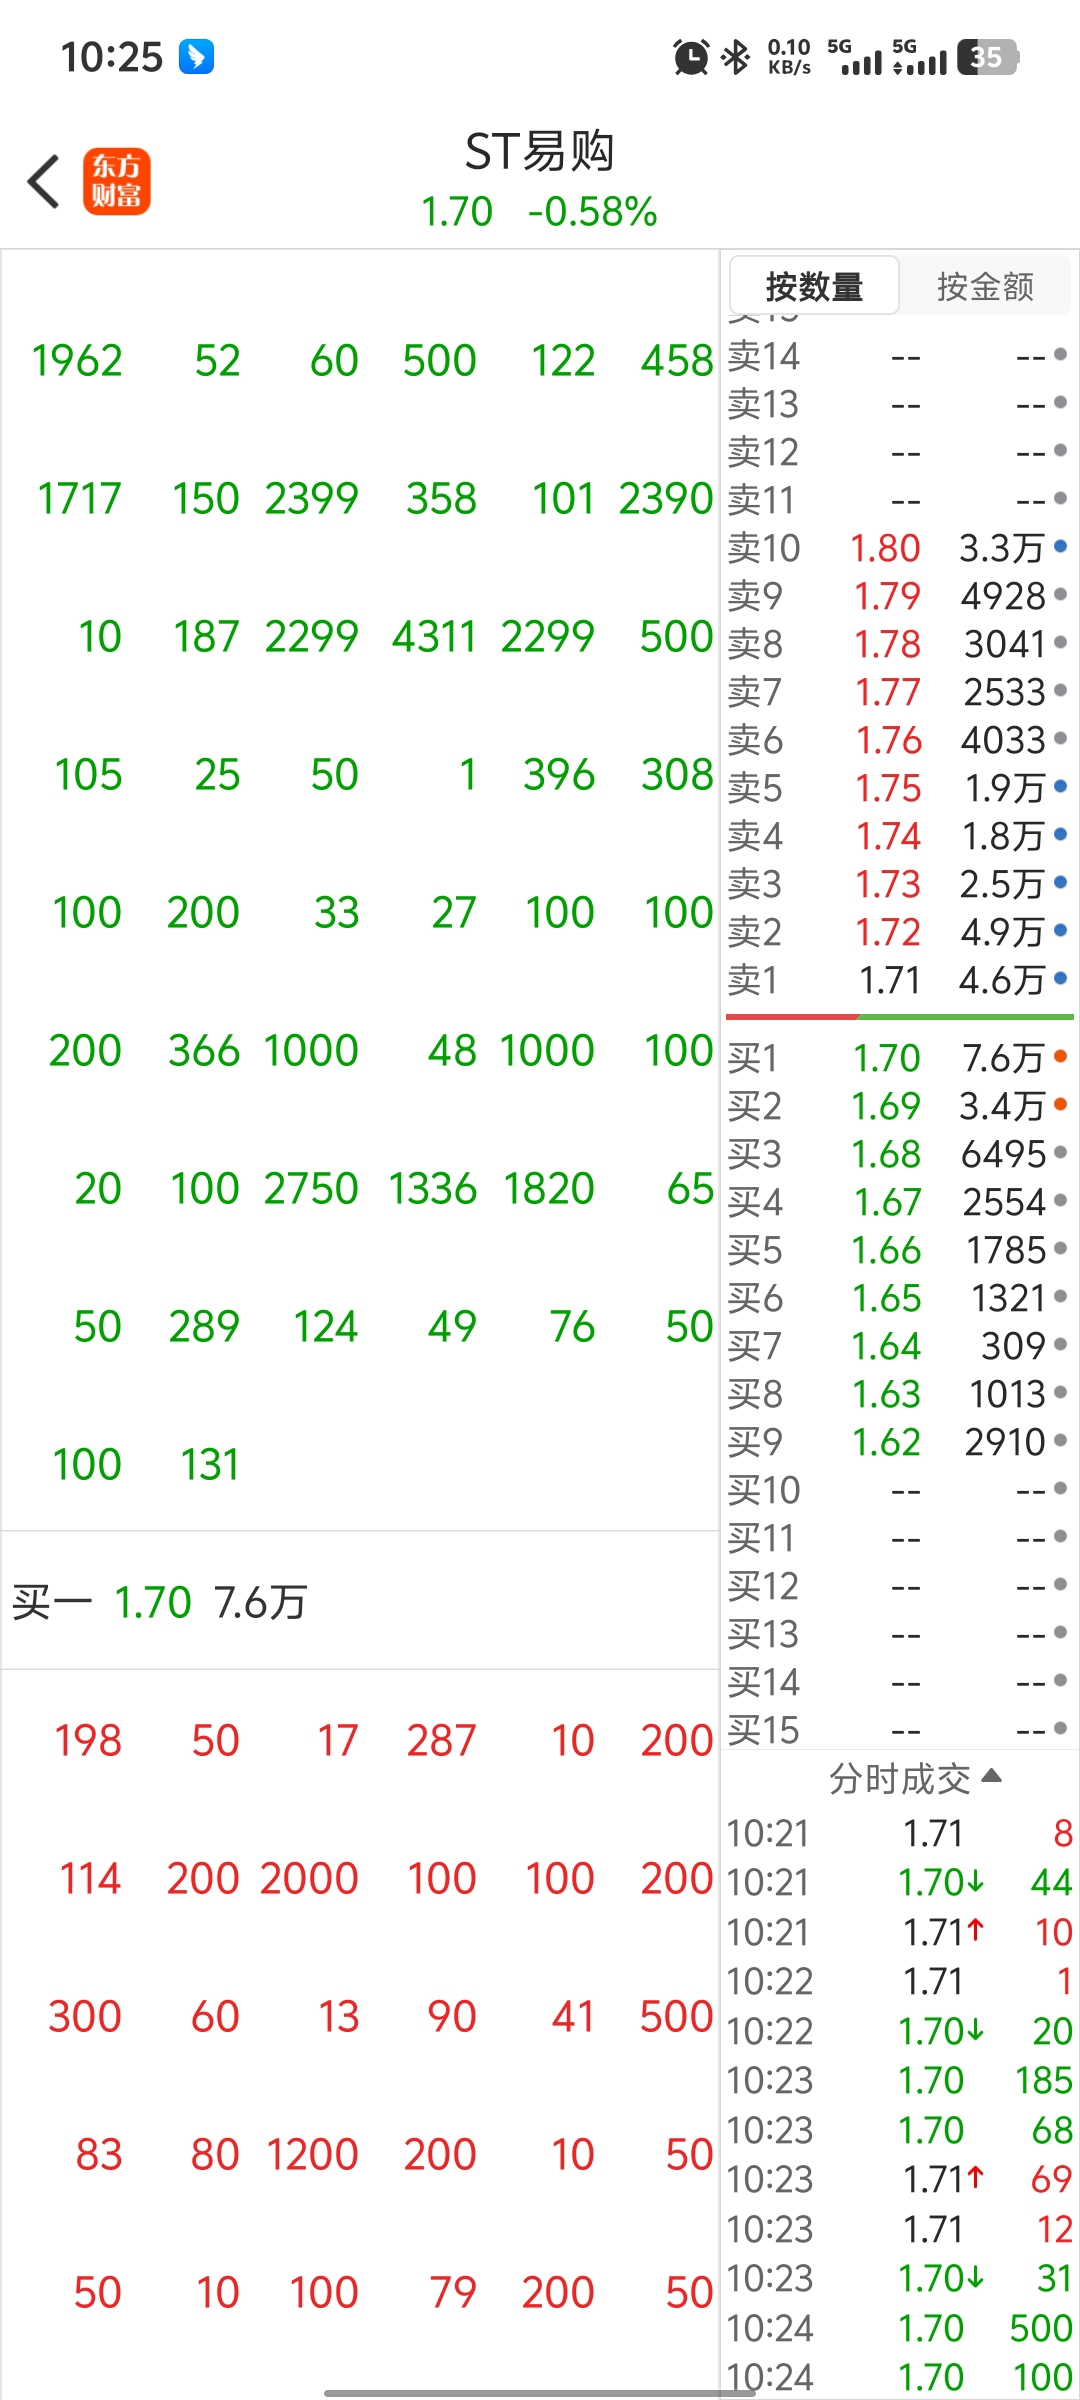Tap the 买15 empty order row
This screenshot has height=2400, width=1080.
(x=898, y=1730)
